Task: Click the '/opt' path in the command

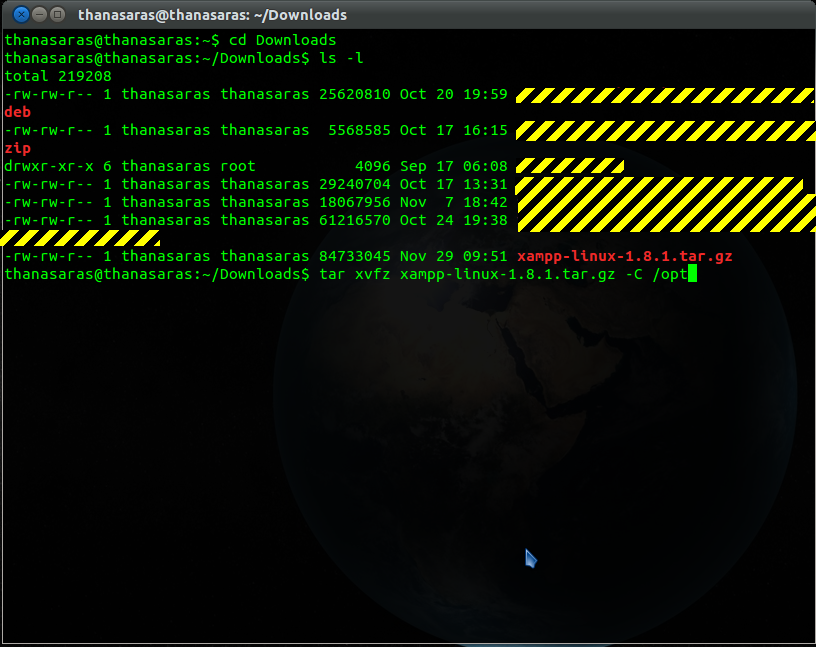Action: click(670, 274)
